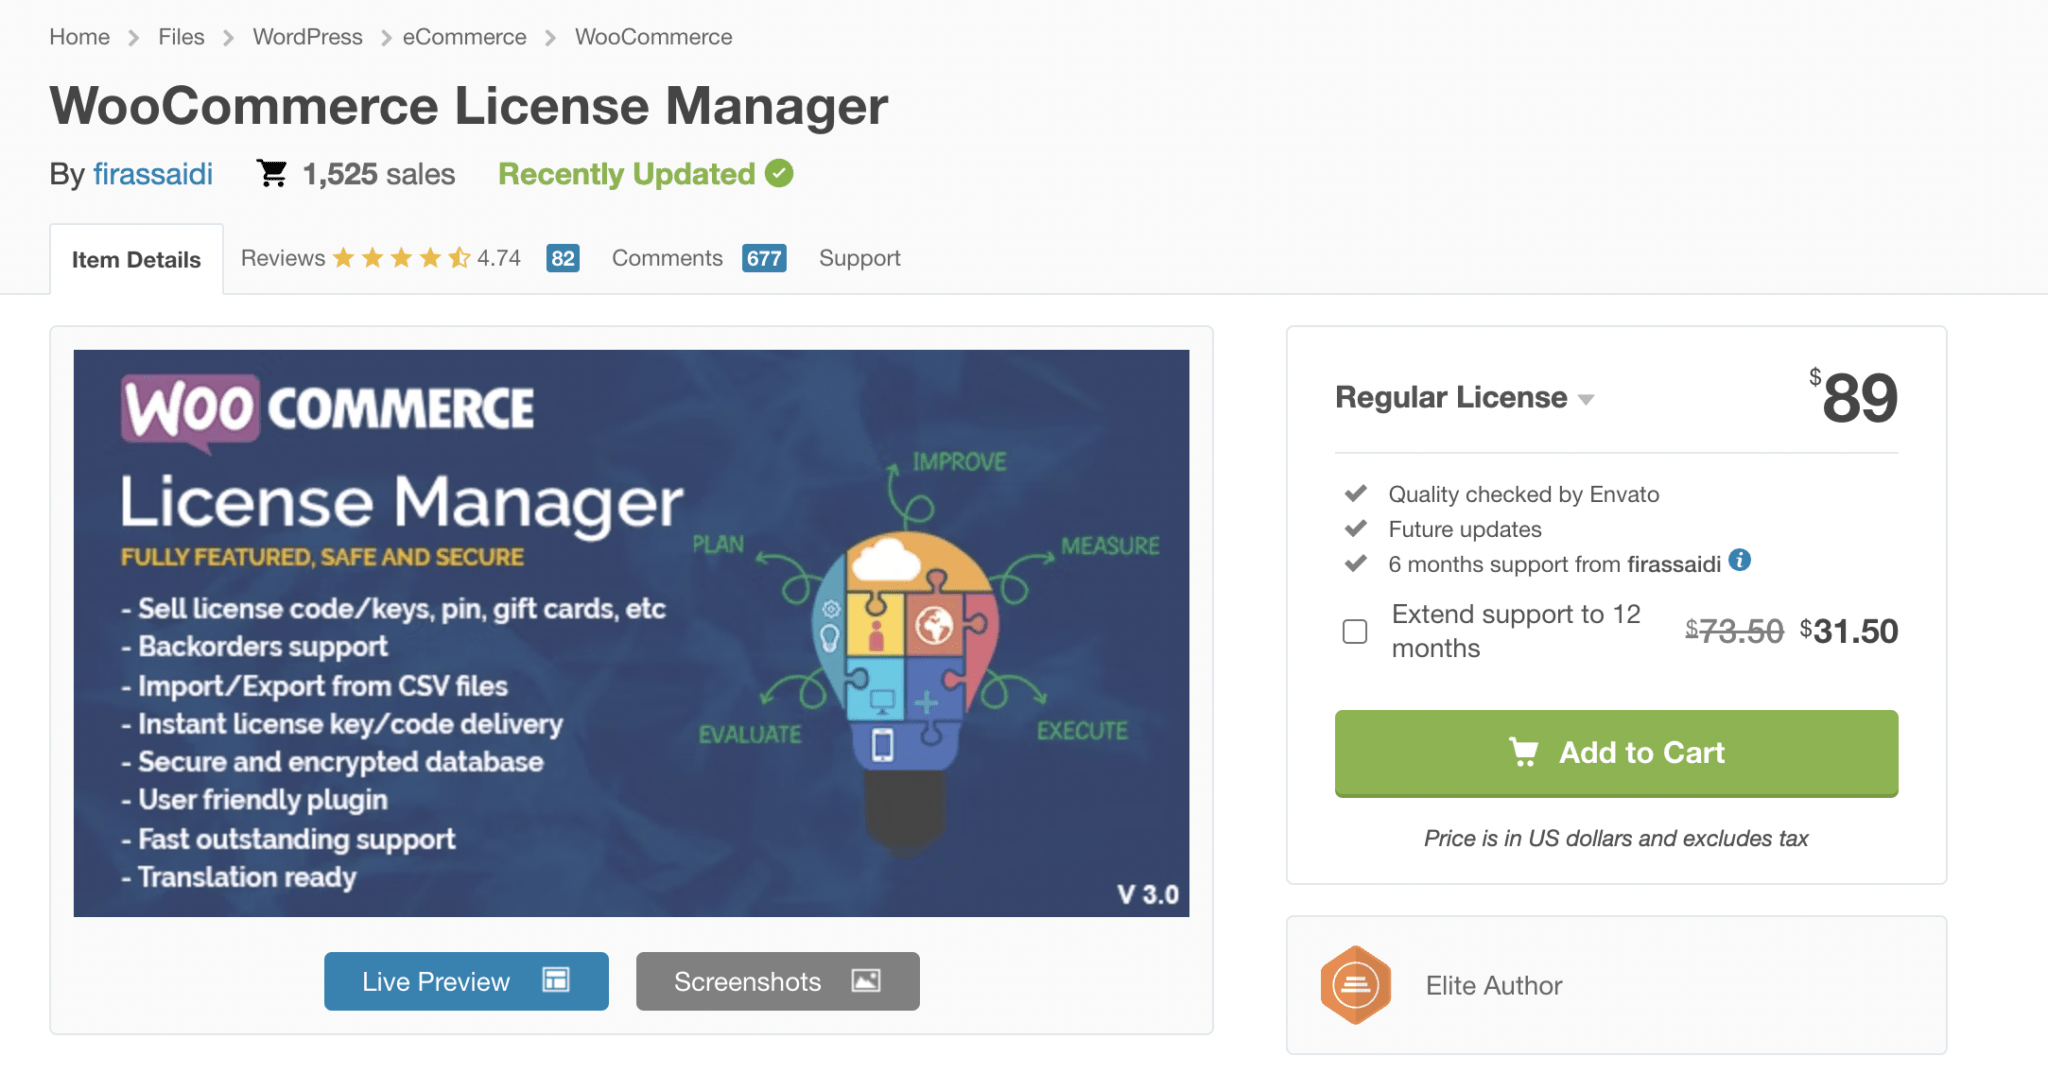Enable Extend support to 12 months
Viewport: 2048px width, 1074px height.
coord(1356,631)
